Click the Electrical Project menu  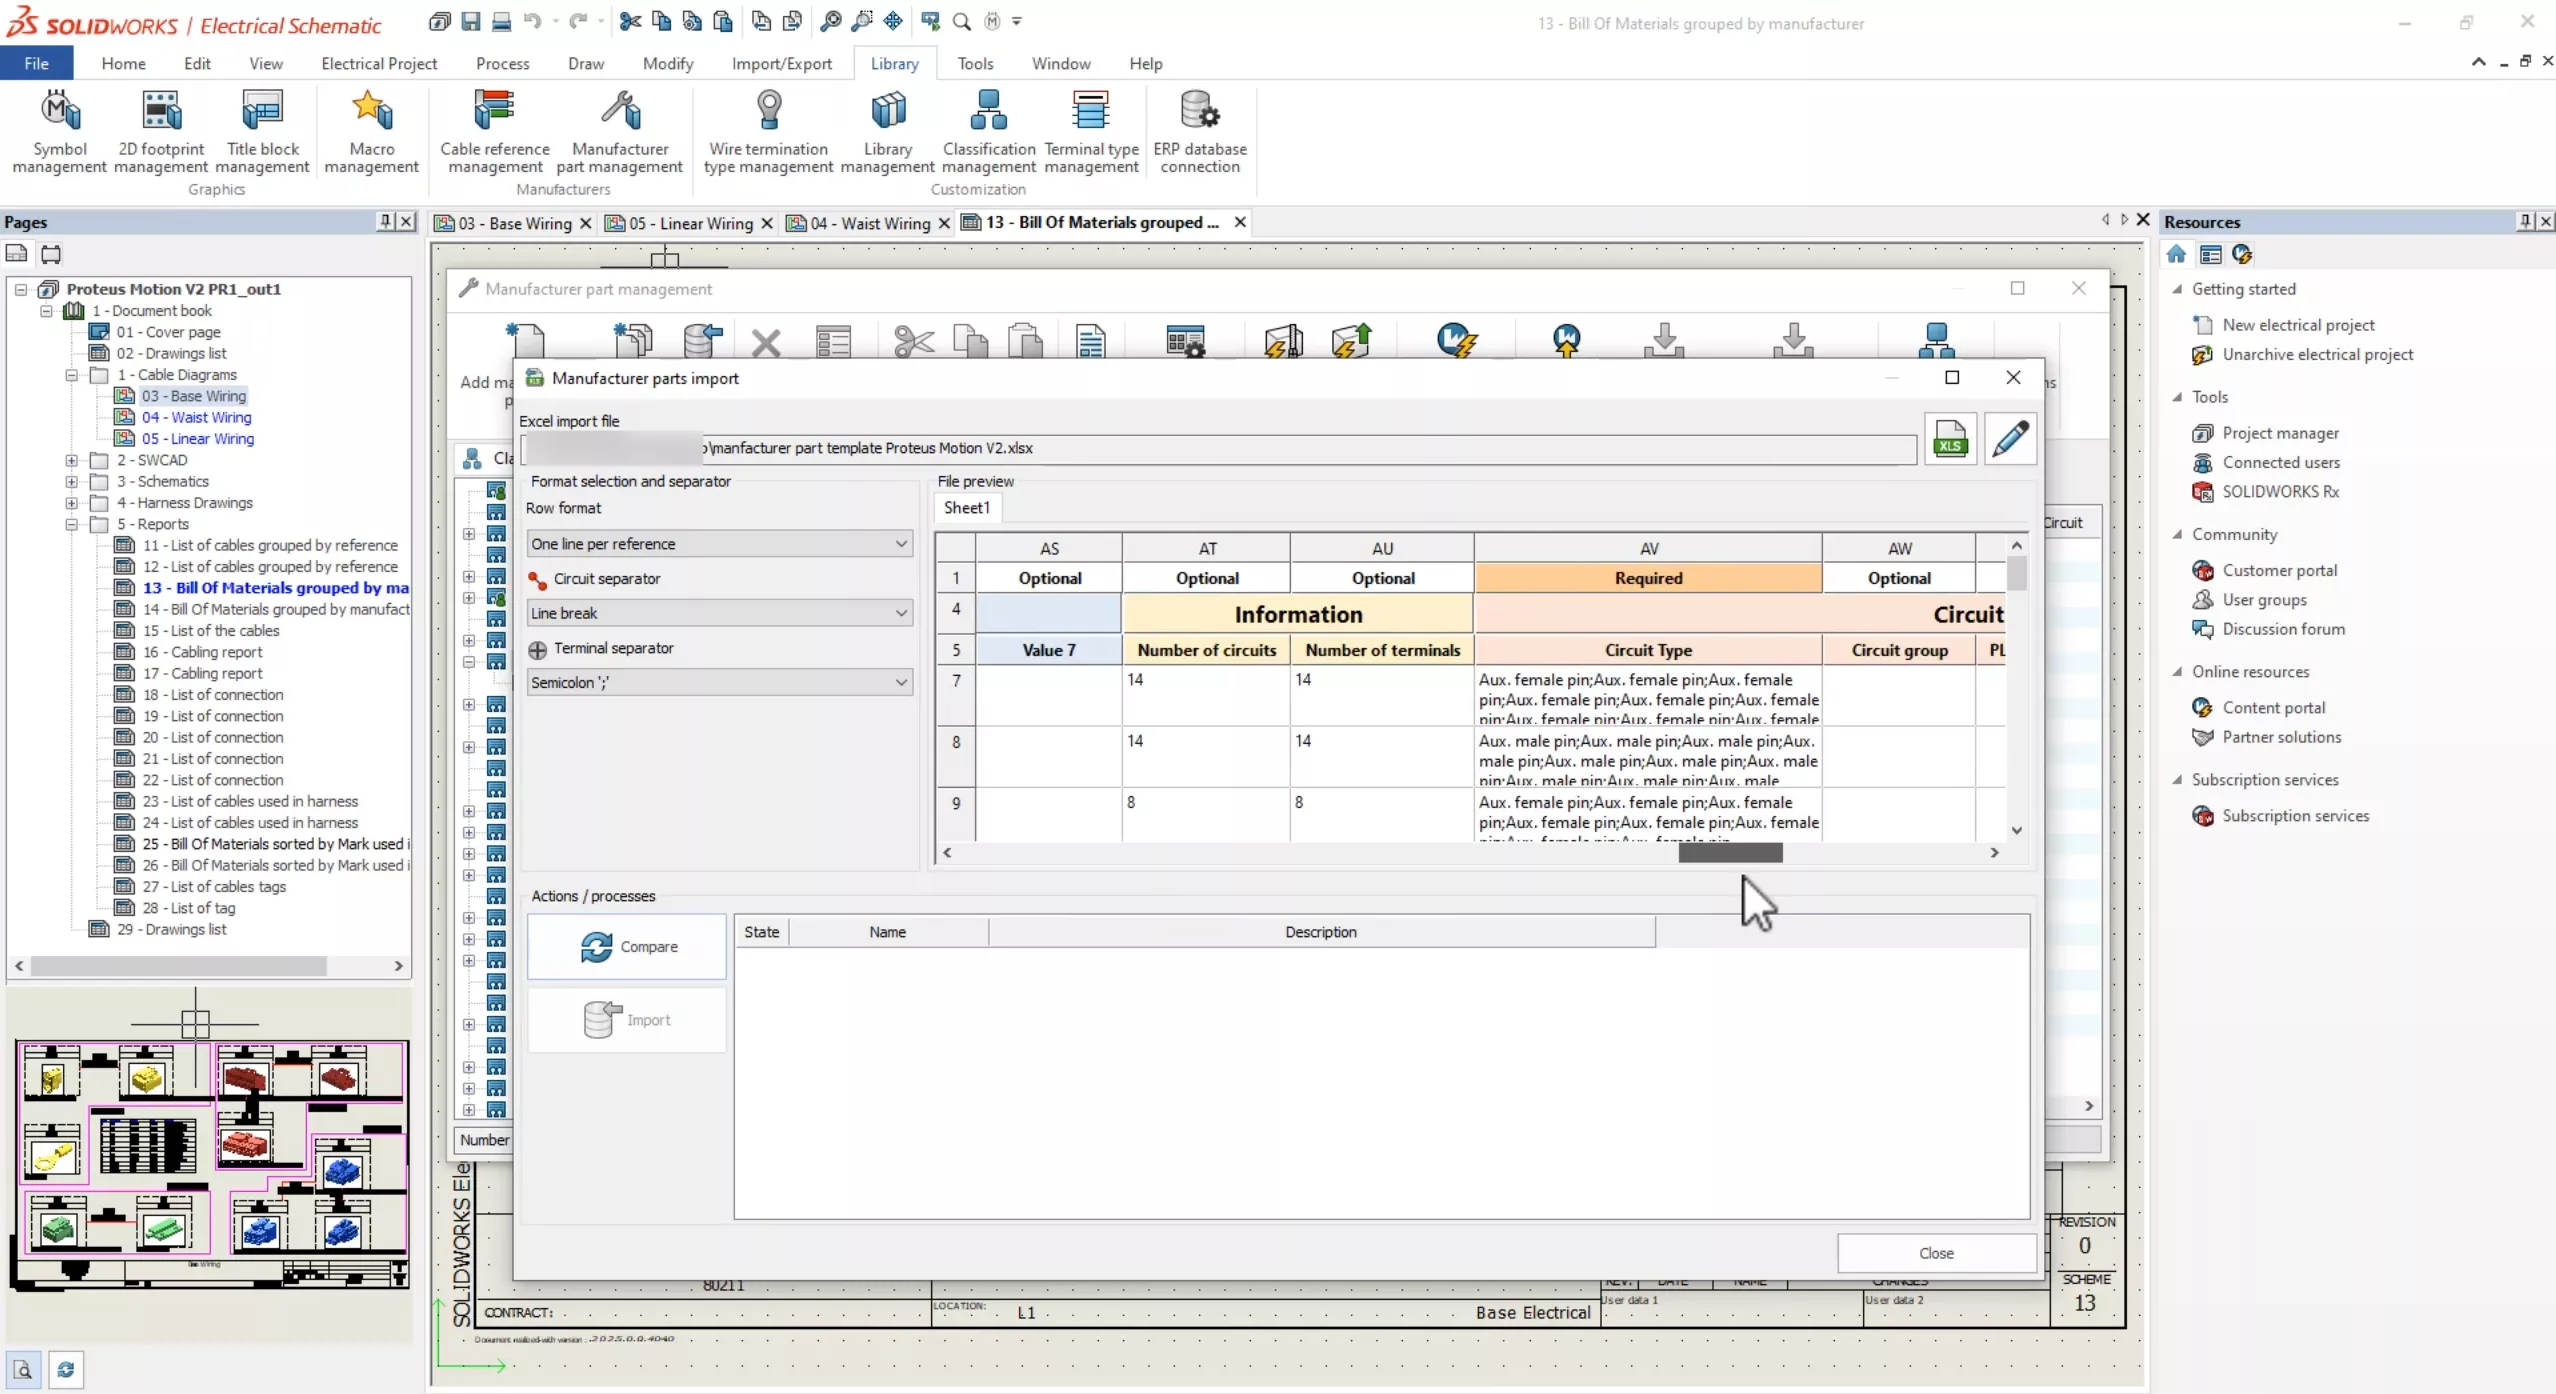coord(379,64)
